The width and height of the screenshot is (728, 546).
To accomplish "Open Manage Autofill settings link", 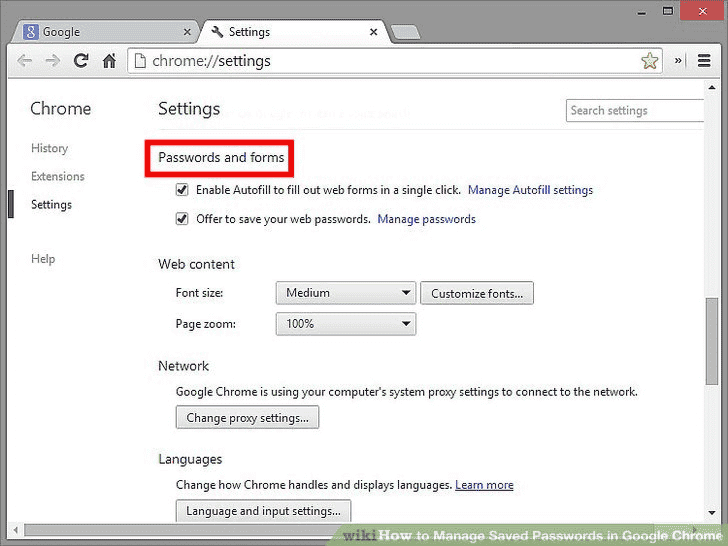I will pos(530,190).
